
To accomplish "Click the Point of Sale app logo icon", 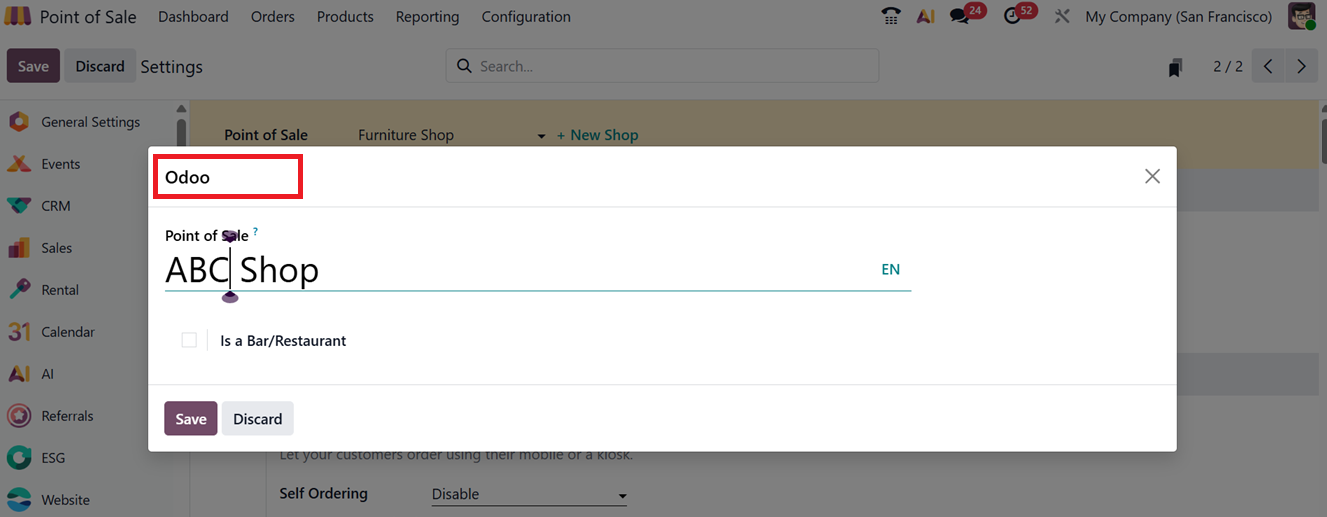I will point(18,17).
